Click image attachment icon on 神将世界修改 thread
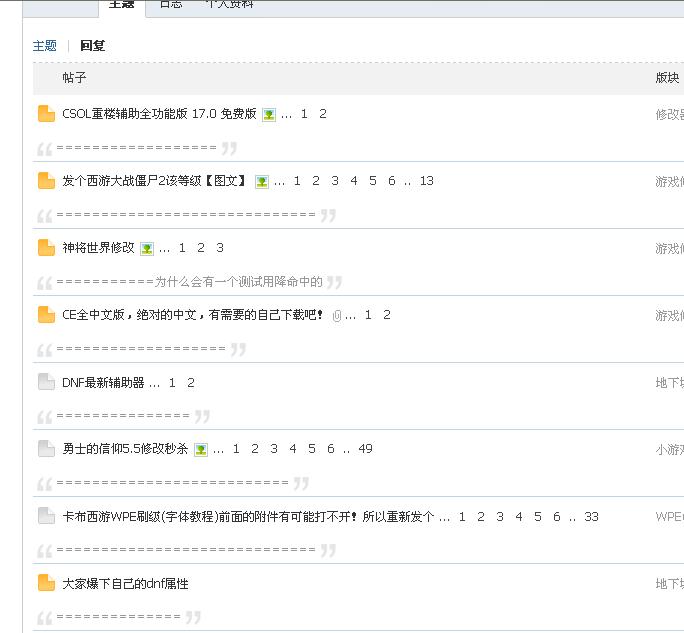 [147, 249]
